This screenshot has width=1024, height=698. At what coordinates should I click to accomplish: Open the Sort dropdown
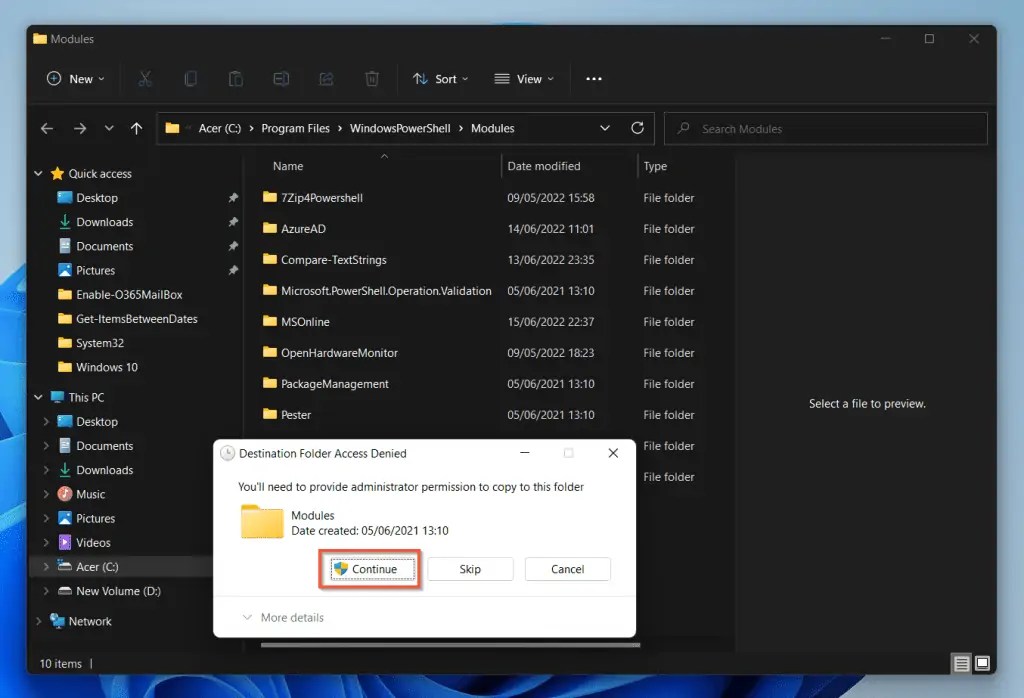(440, 79)
